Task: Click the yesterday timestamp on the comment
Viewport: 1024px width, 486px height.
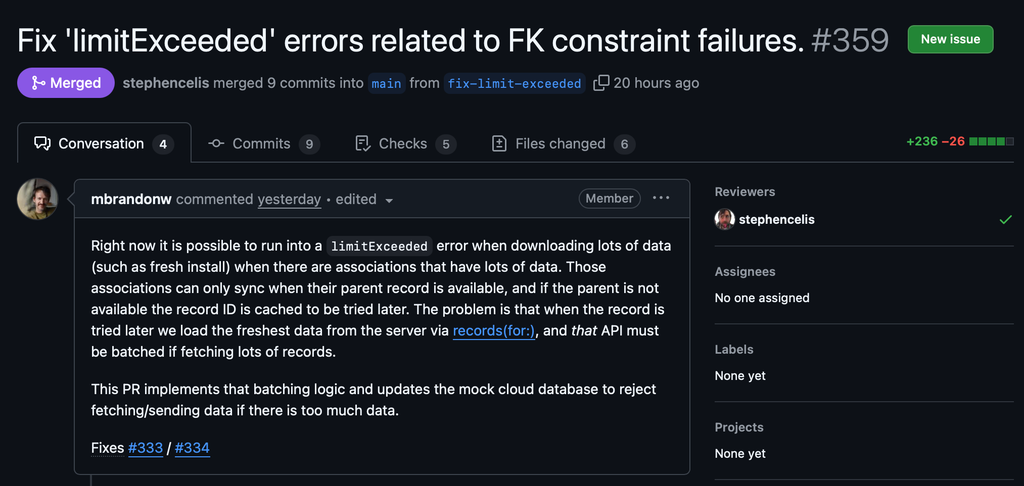Action: [289, 199]
